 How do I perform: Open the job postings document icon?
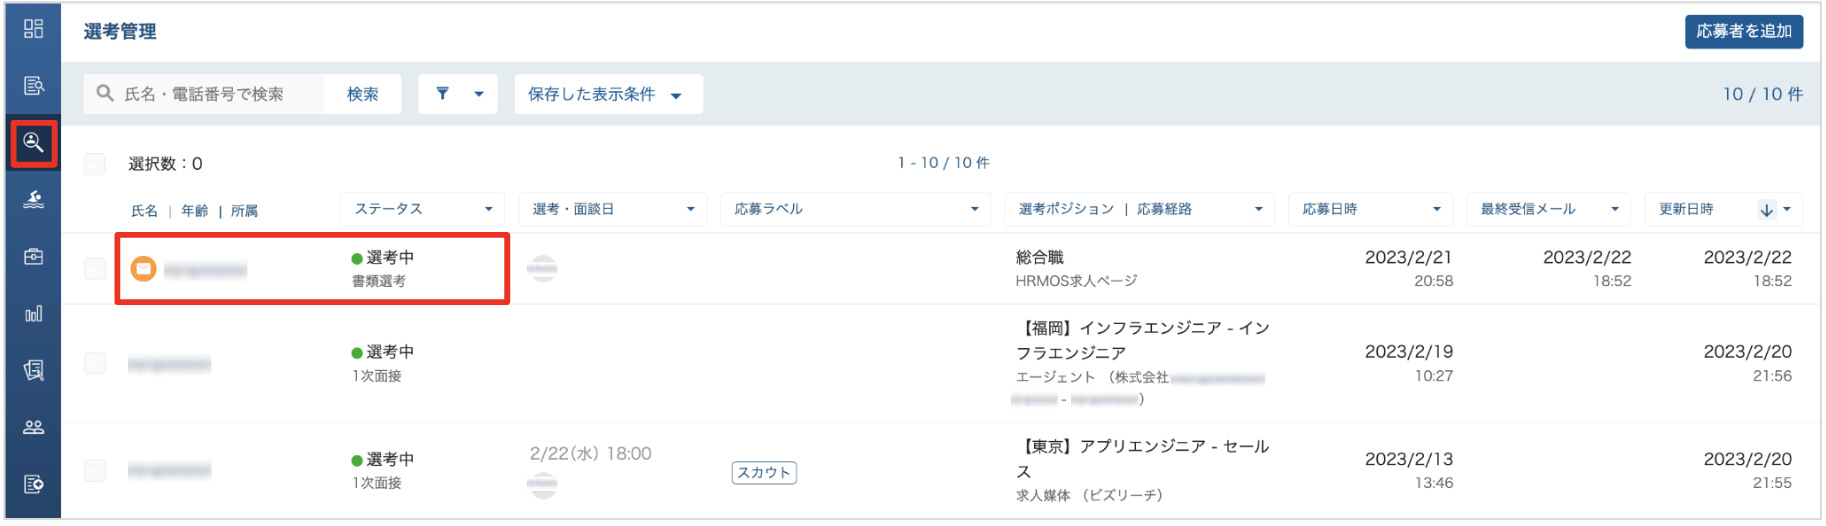33,86
